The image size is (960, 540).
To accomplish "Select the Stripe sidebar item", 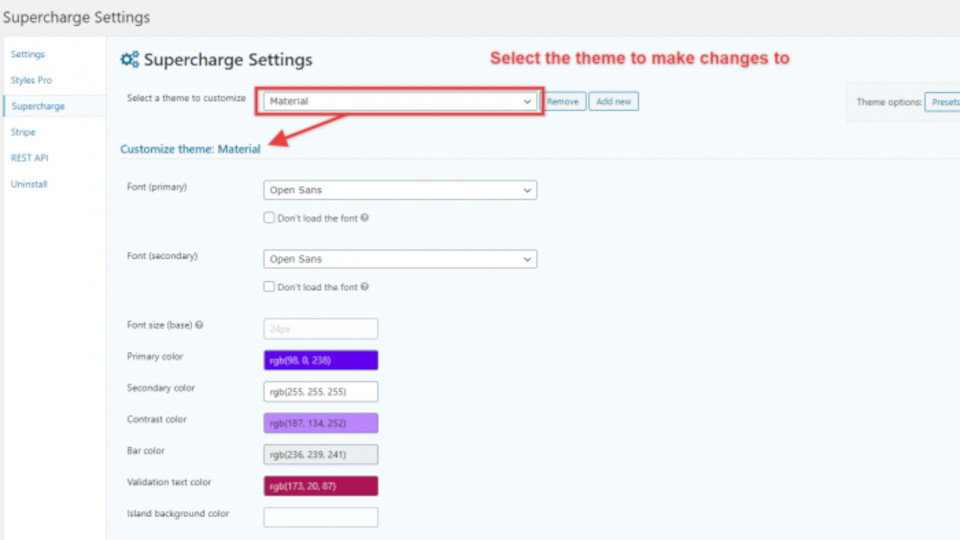I will point(23,132).
